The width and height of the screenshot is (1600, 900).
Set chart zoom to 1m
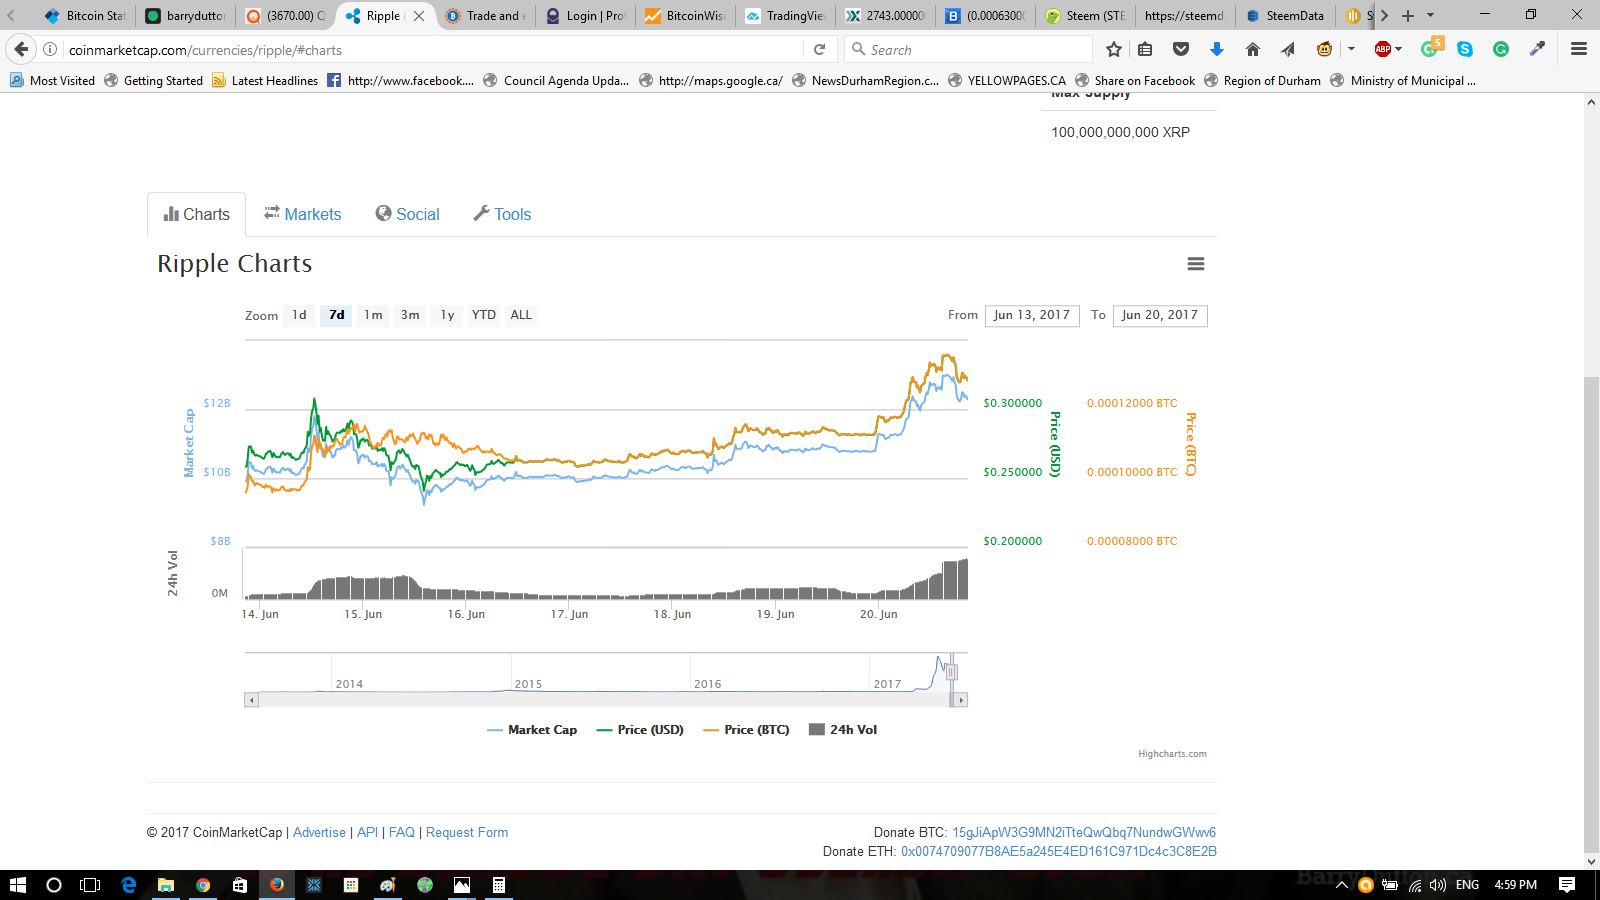click(x=373, y=315)
